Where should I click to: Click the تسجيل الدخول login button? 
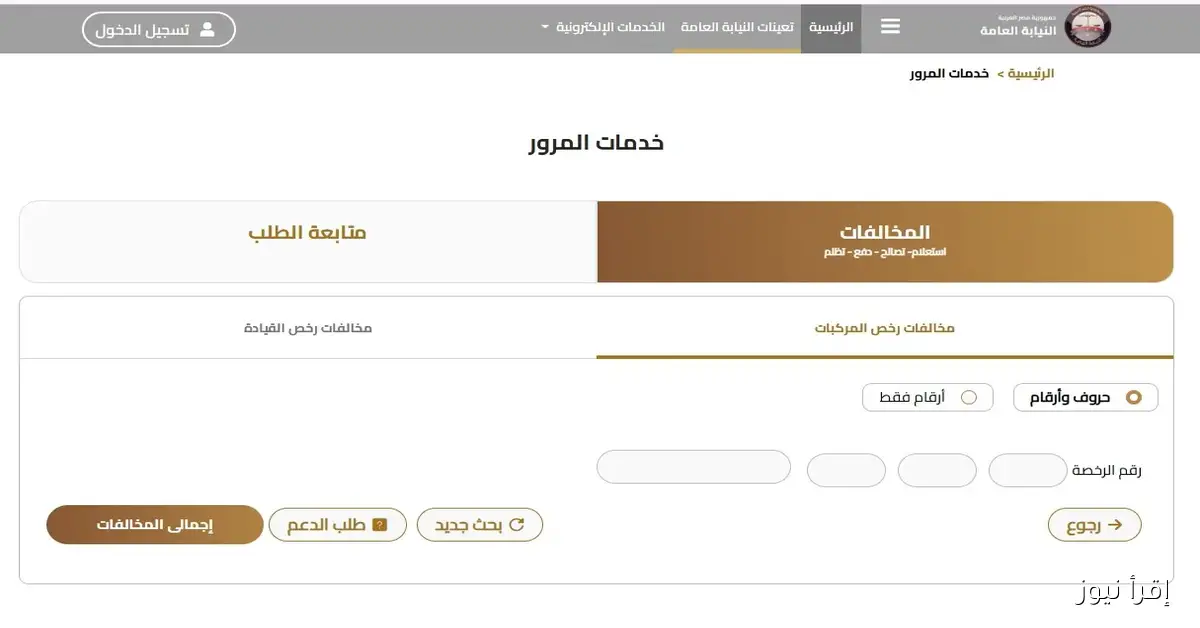coord(158,29)
